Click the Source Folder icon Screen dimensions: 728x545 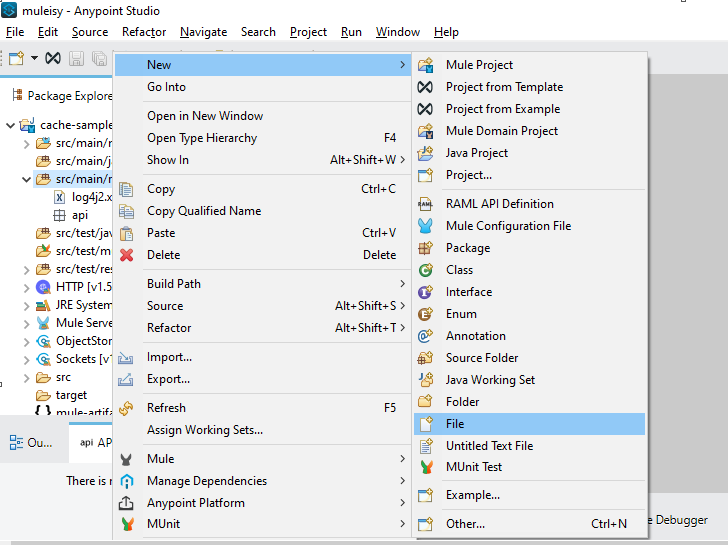click(x=425, y=358)
